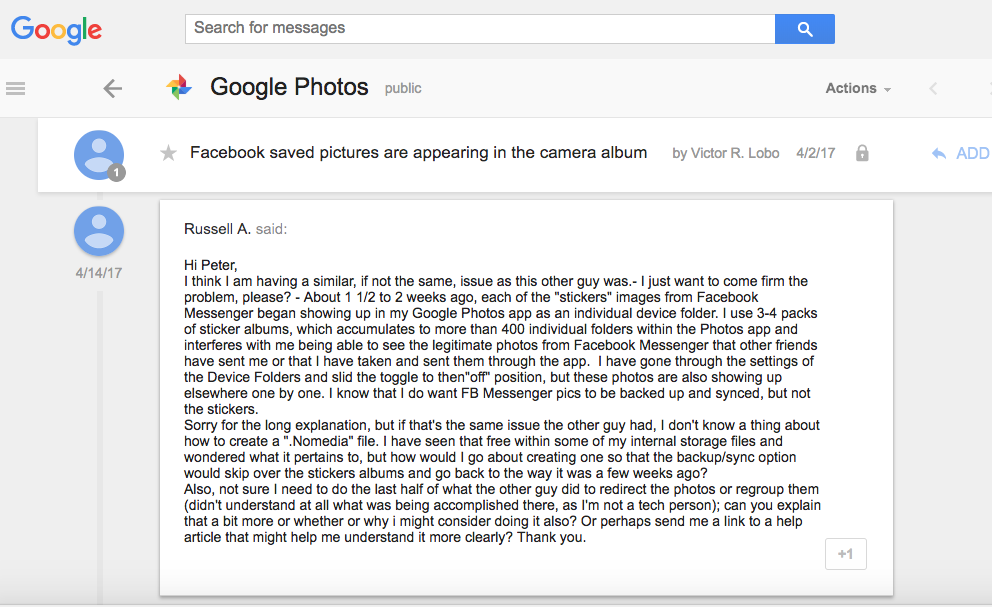
Task: Click the Google logo
Action: [56, 29]
